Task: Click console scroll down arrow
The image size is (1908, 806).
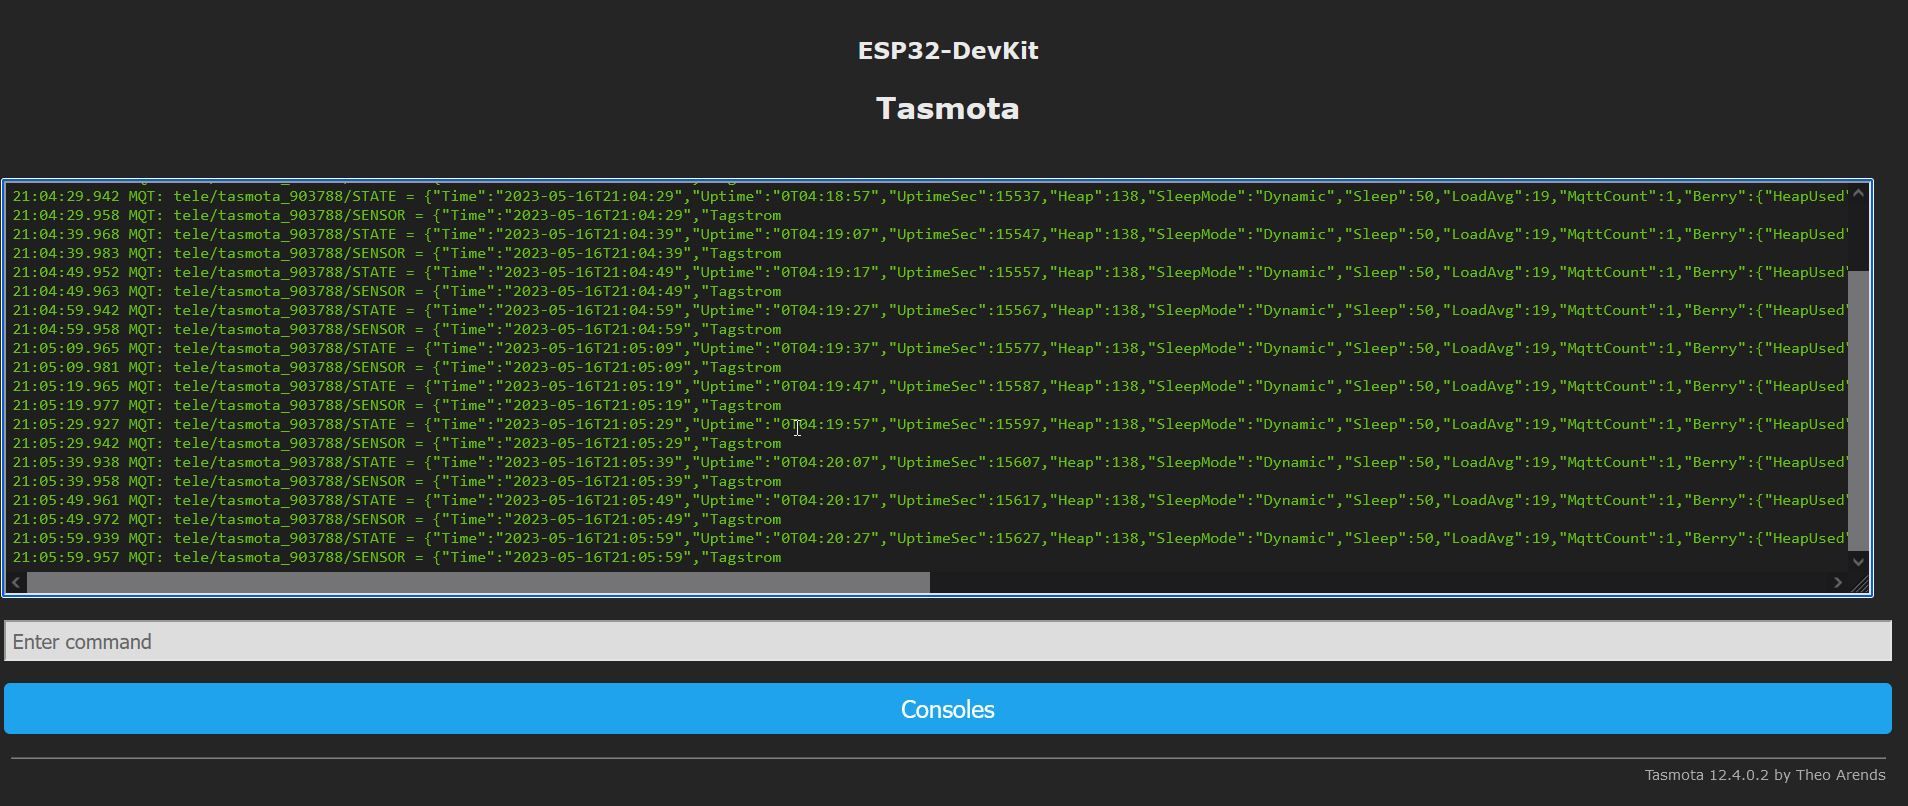Action: click(1858, 561)
